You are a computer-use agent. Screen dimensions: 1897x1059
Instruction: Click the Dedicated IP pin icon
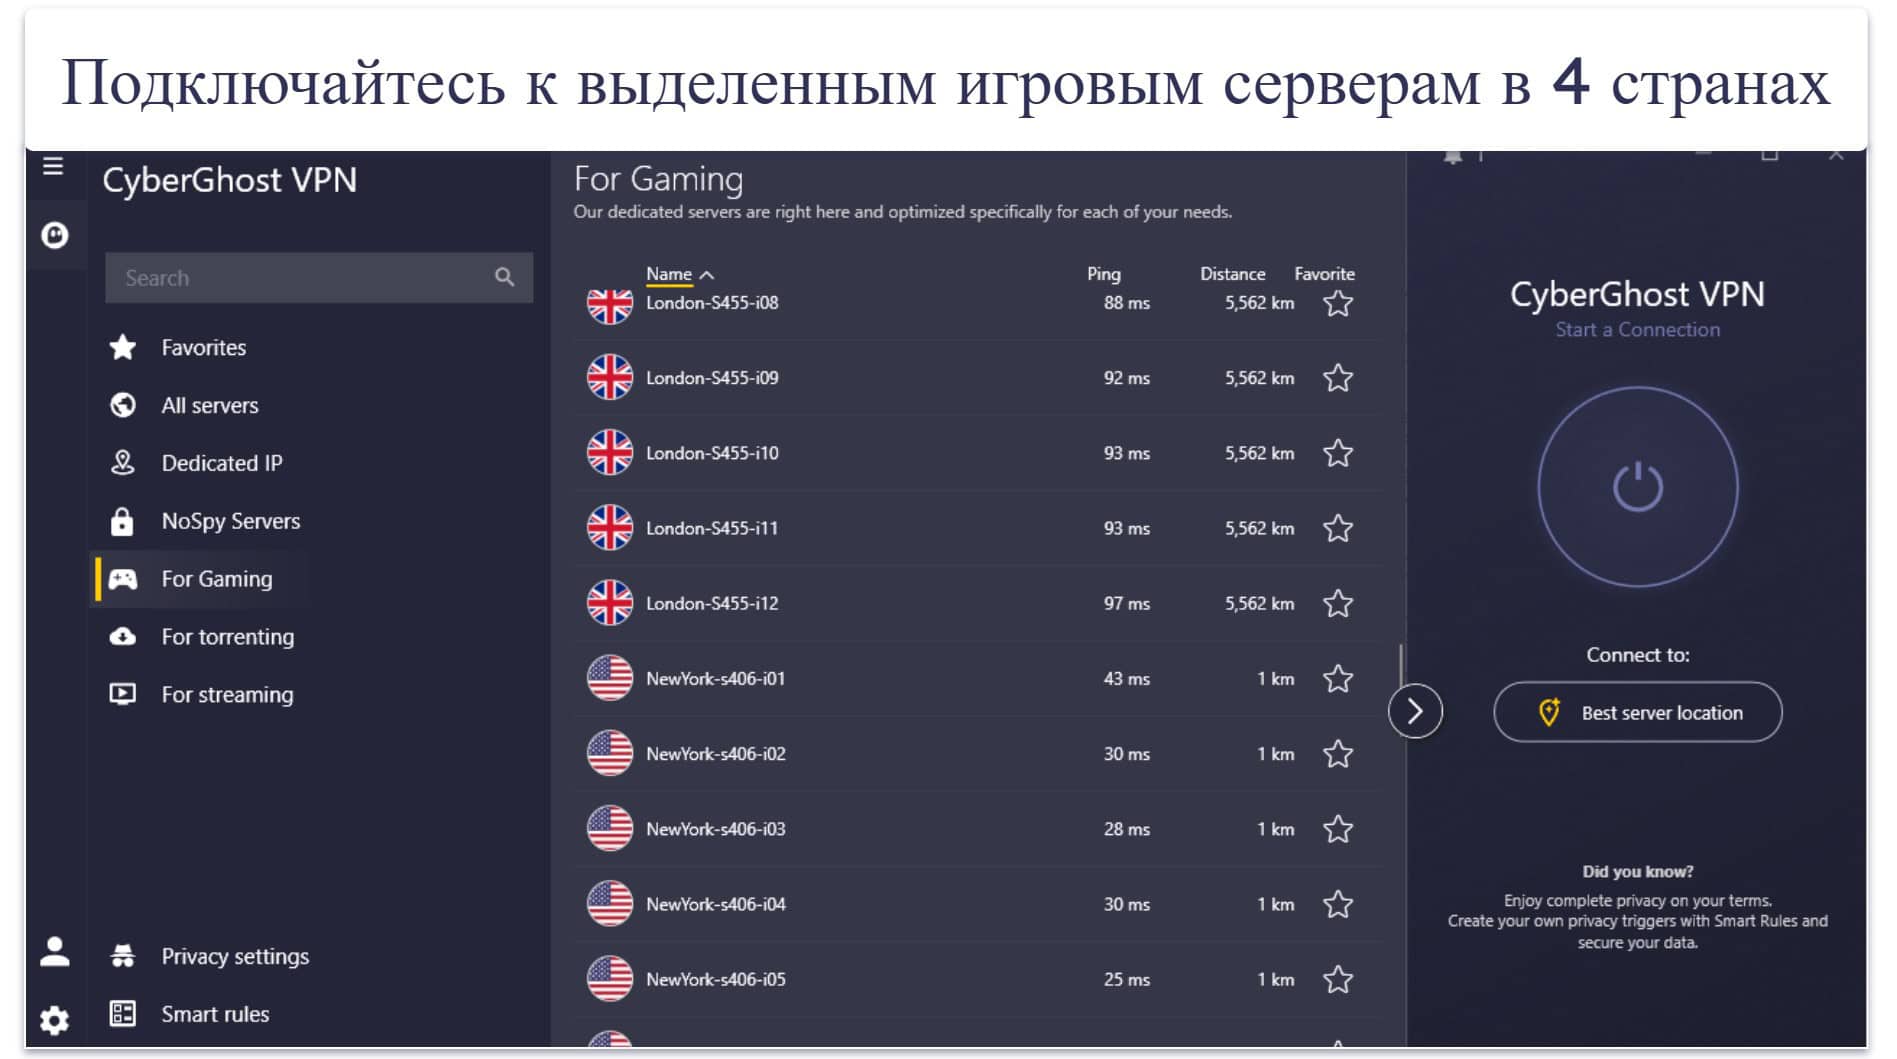(x=122, y=462)
